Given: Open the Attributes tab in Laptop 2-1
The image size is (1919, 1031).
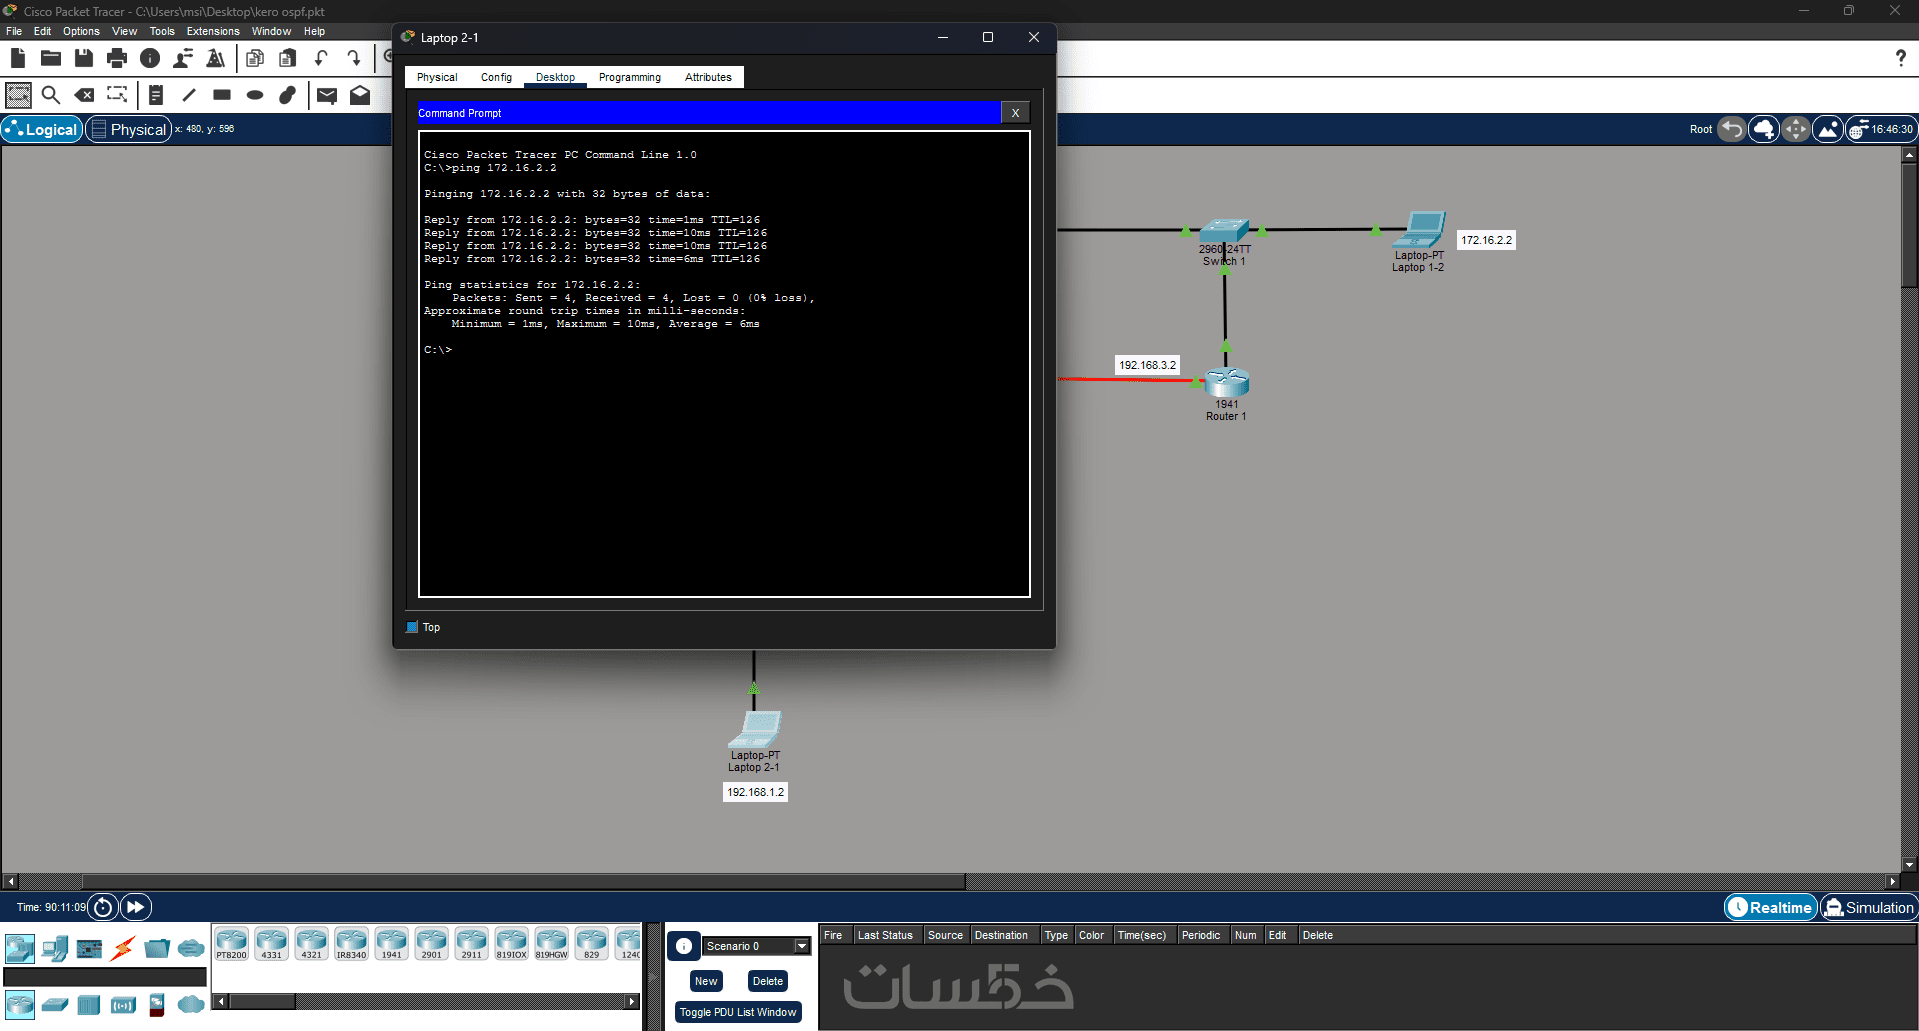Looking at the screenshot, I should [x=708, y=77].
